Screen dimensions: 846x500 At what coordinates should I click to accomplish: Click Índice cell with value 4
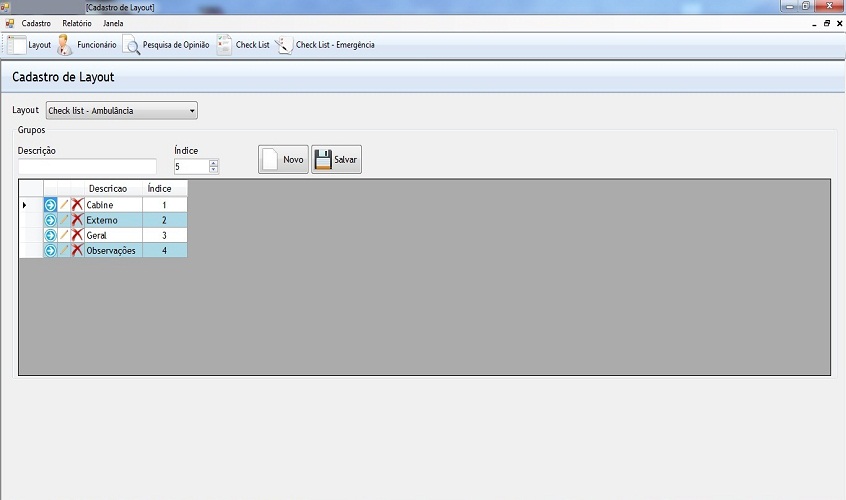pos(165,250)
